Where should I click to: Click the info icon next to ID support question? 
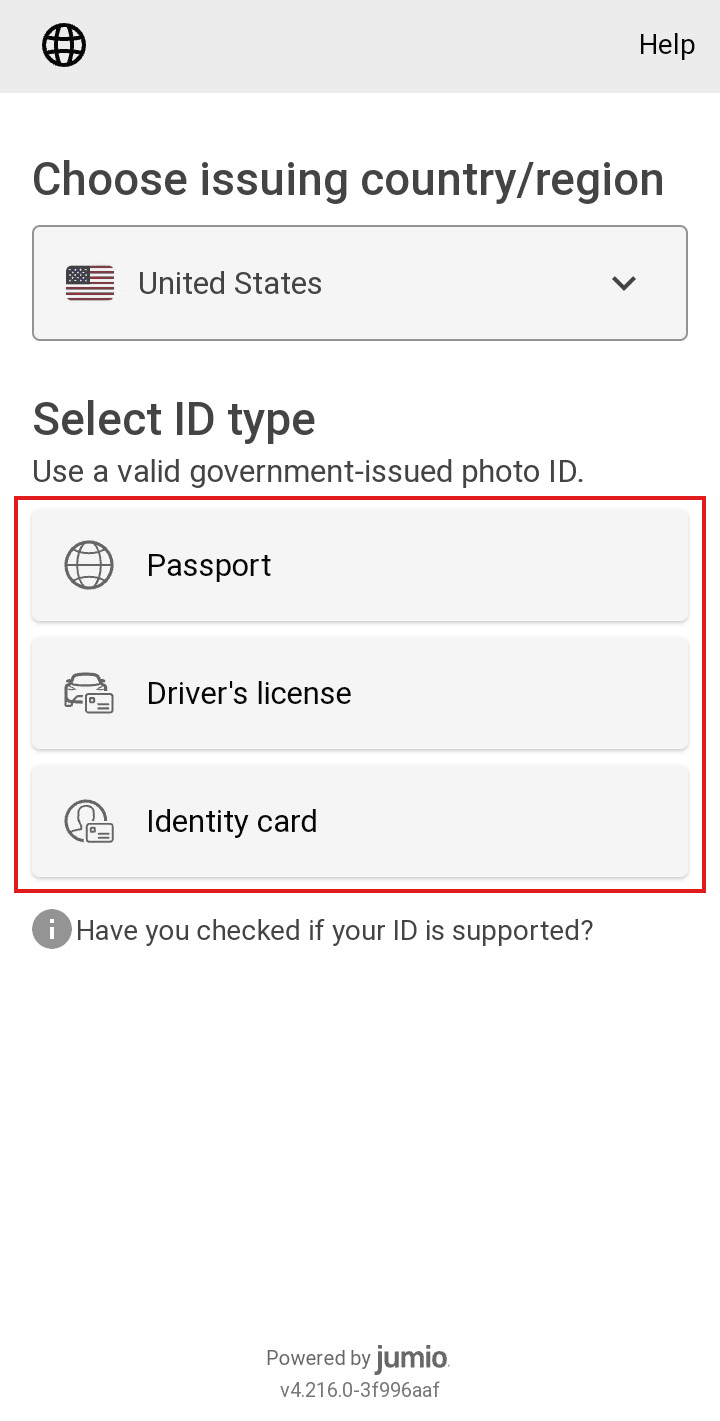[51, 929]
